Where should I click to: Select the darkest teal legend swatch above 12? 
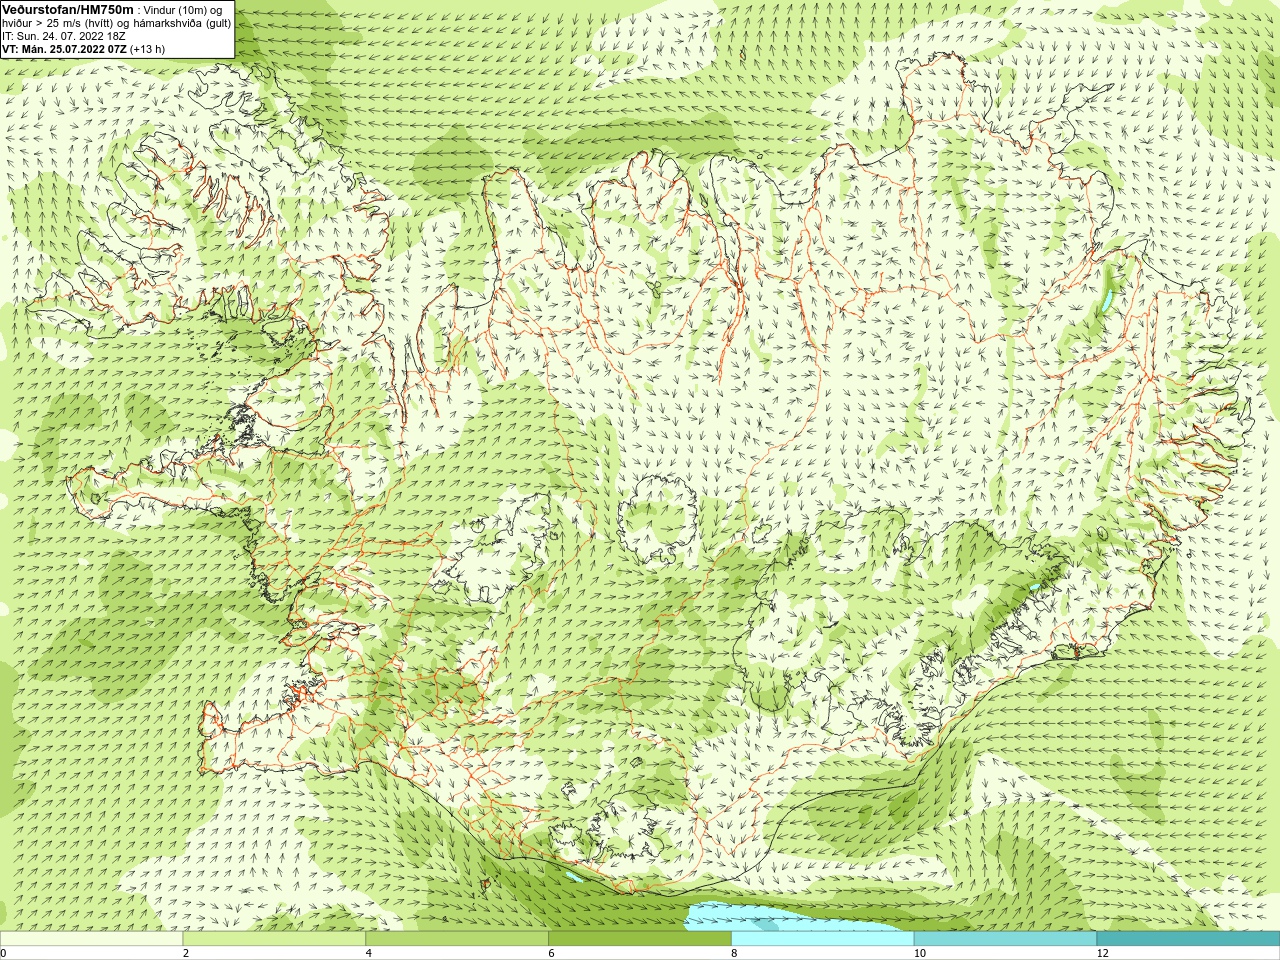click(1188, 938)
